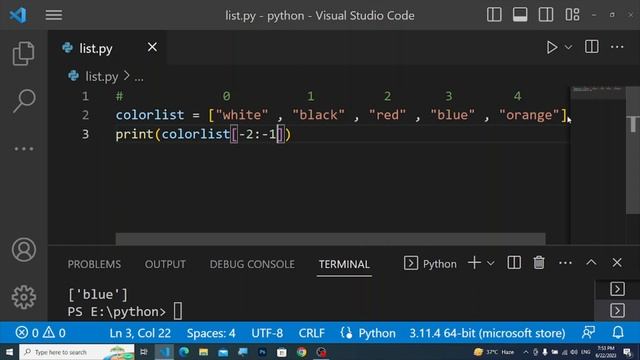Click Ln 3, Col 22 cursor position
The image size is (640, 360).
(140, 333)
